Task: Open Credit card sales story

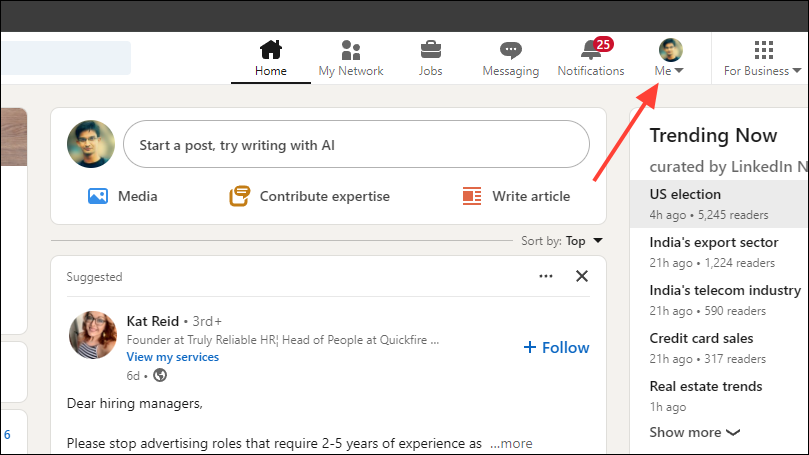Action: click(x=701, y=338)
